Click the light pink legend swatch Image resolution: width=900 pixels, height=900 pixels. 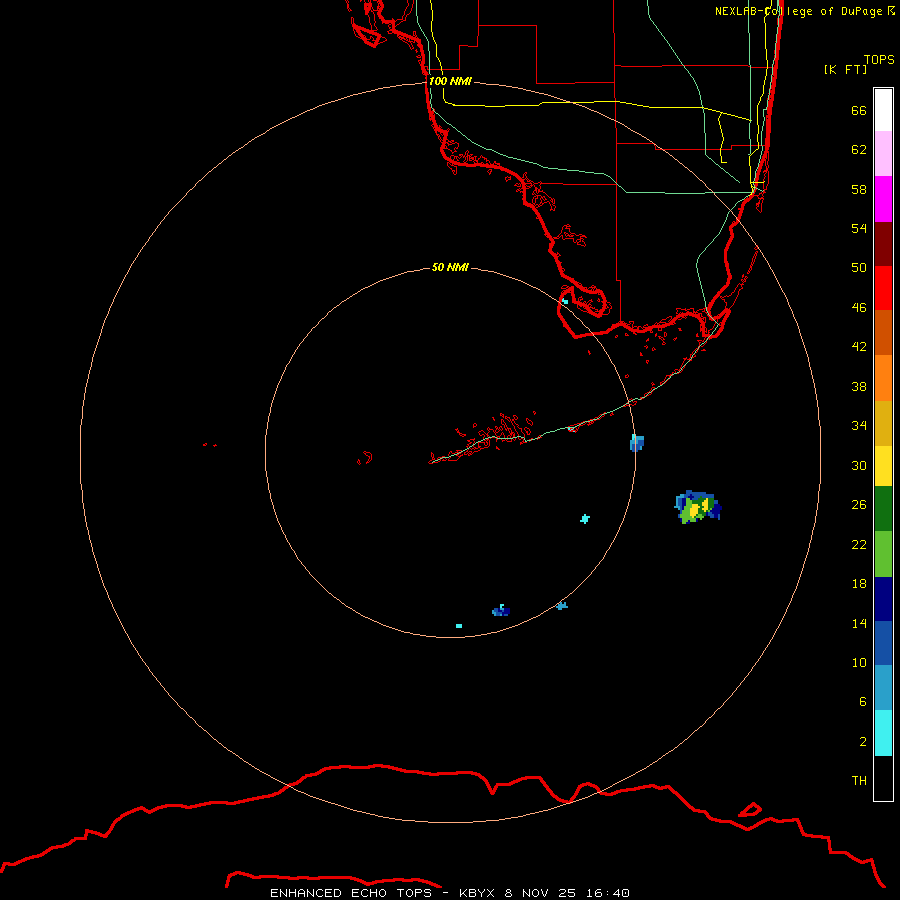(883, 153)
